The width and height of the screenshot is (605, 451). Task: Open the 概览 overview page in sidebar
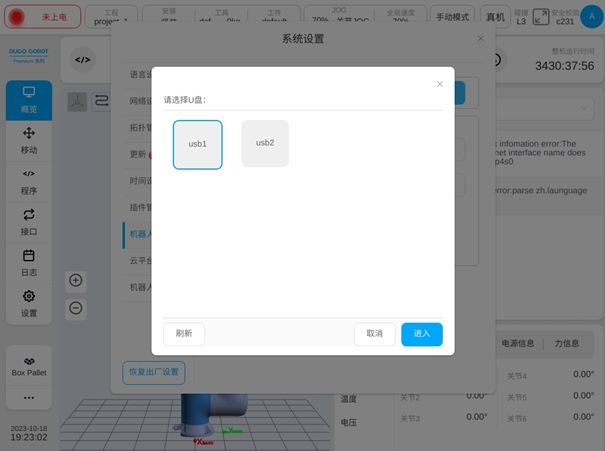tap(29, 99)
